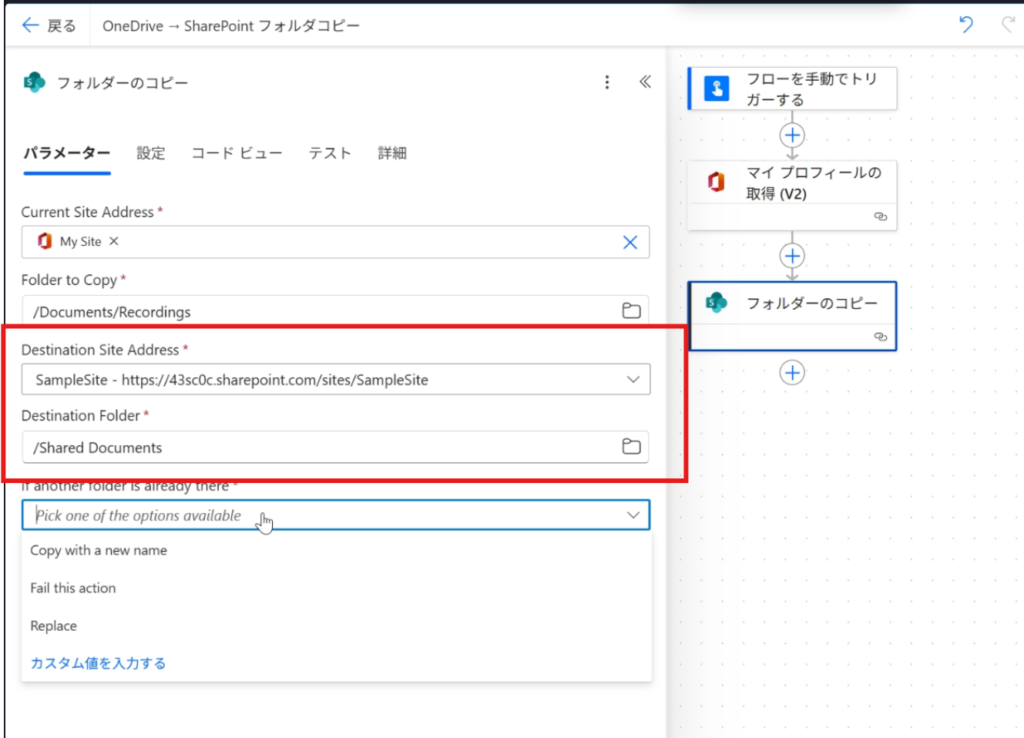Click the back arrow labeled 戻る
1024x738 pixels.
pos(48,25)
